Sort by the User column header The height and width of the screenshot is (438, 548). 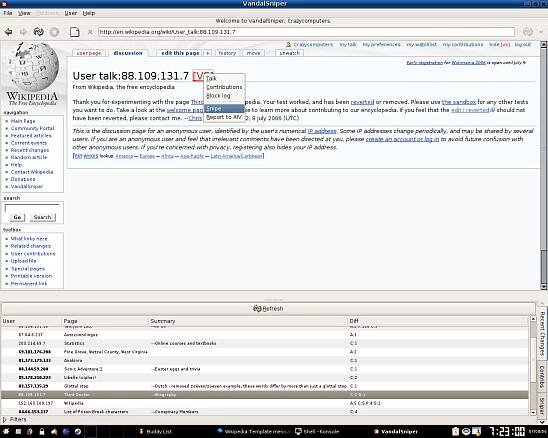(31, 321)
